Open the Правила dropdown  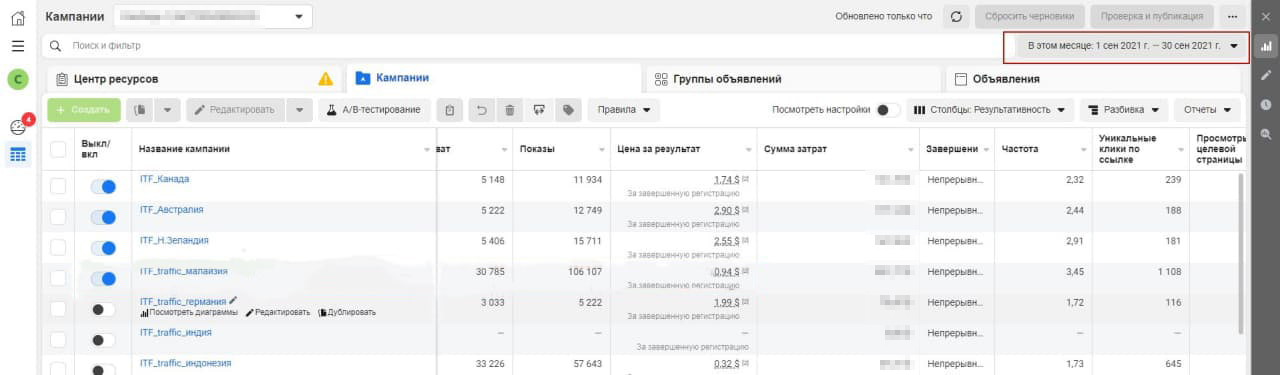623,110
